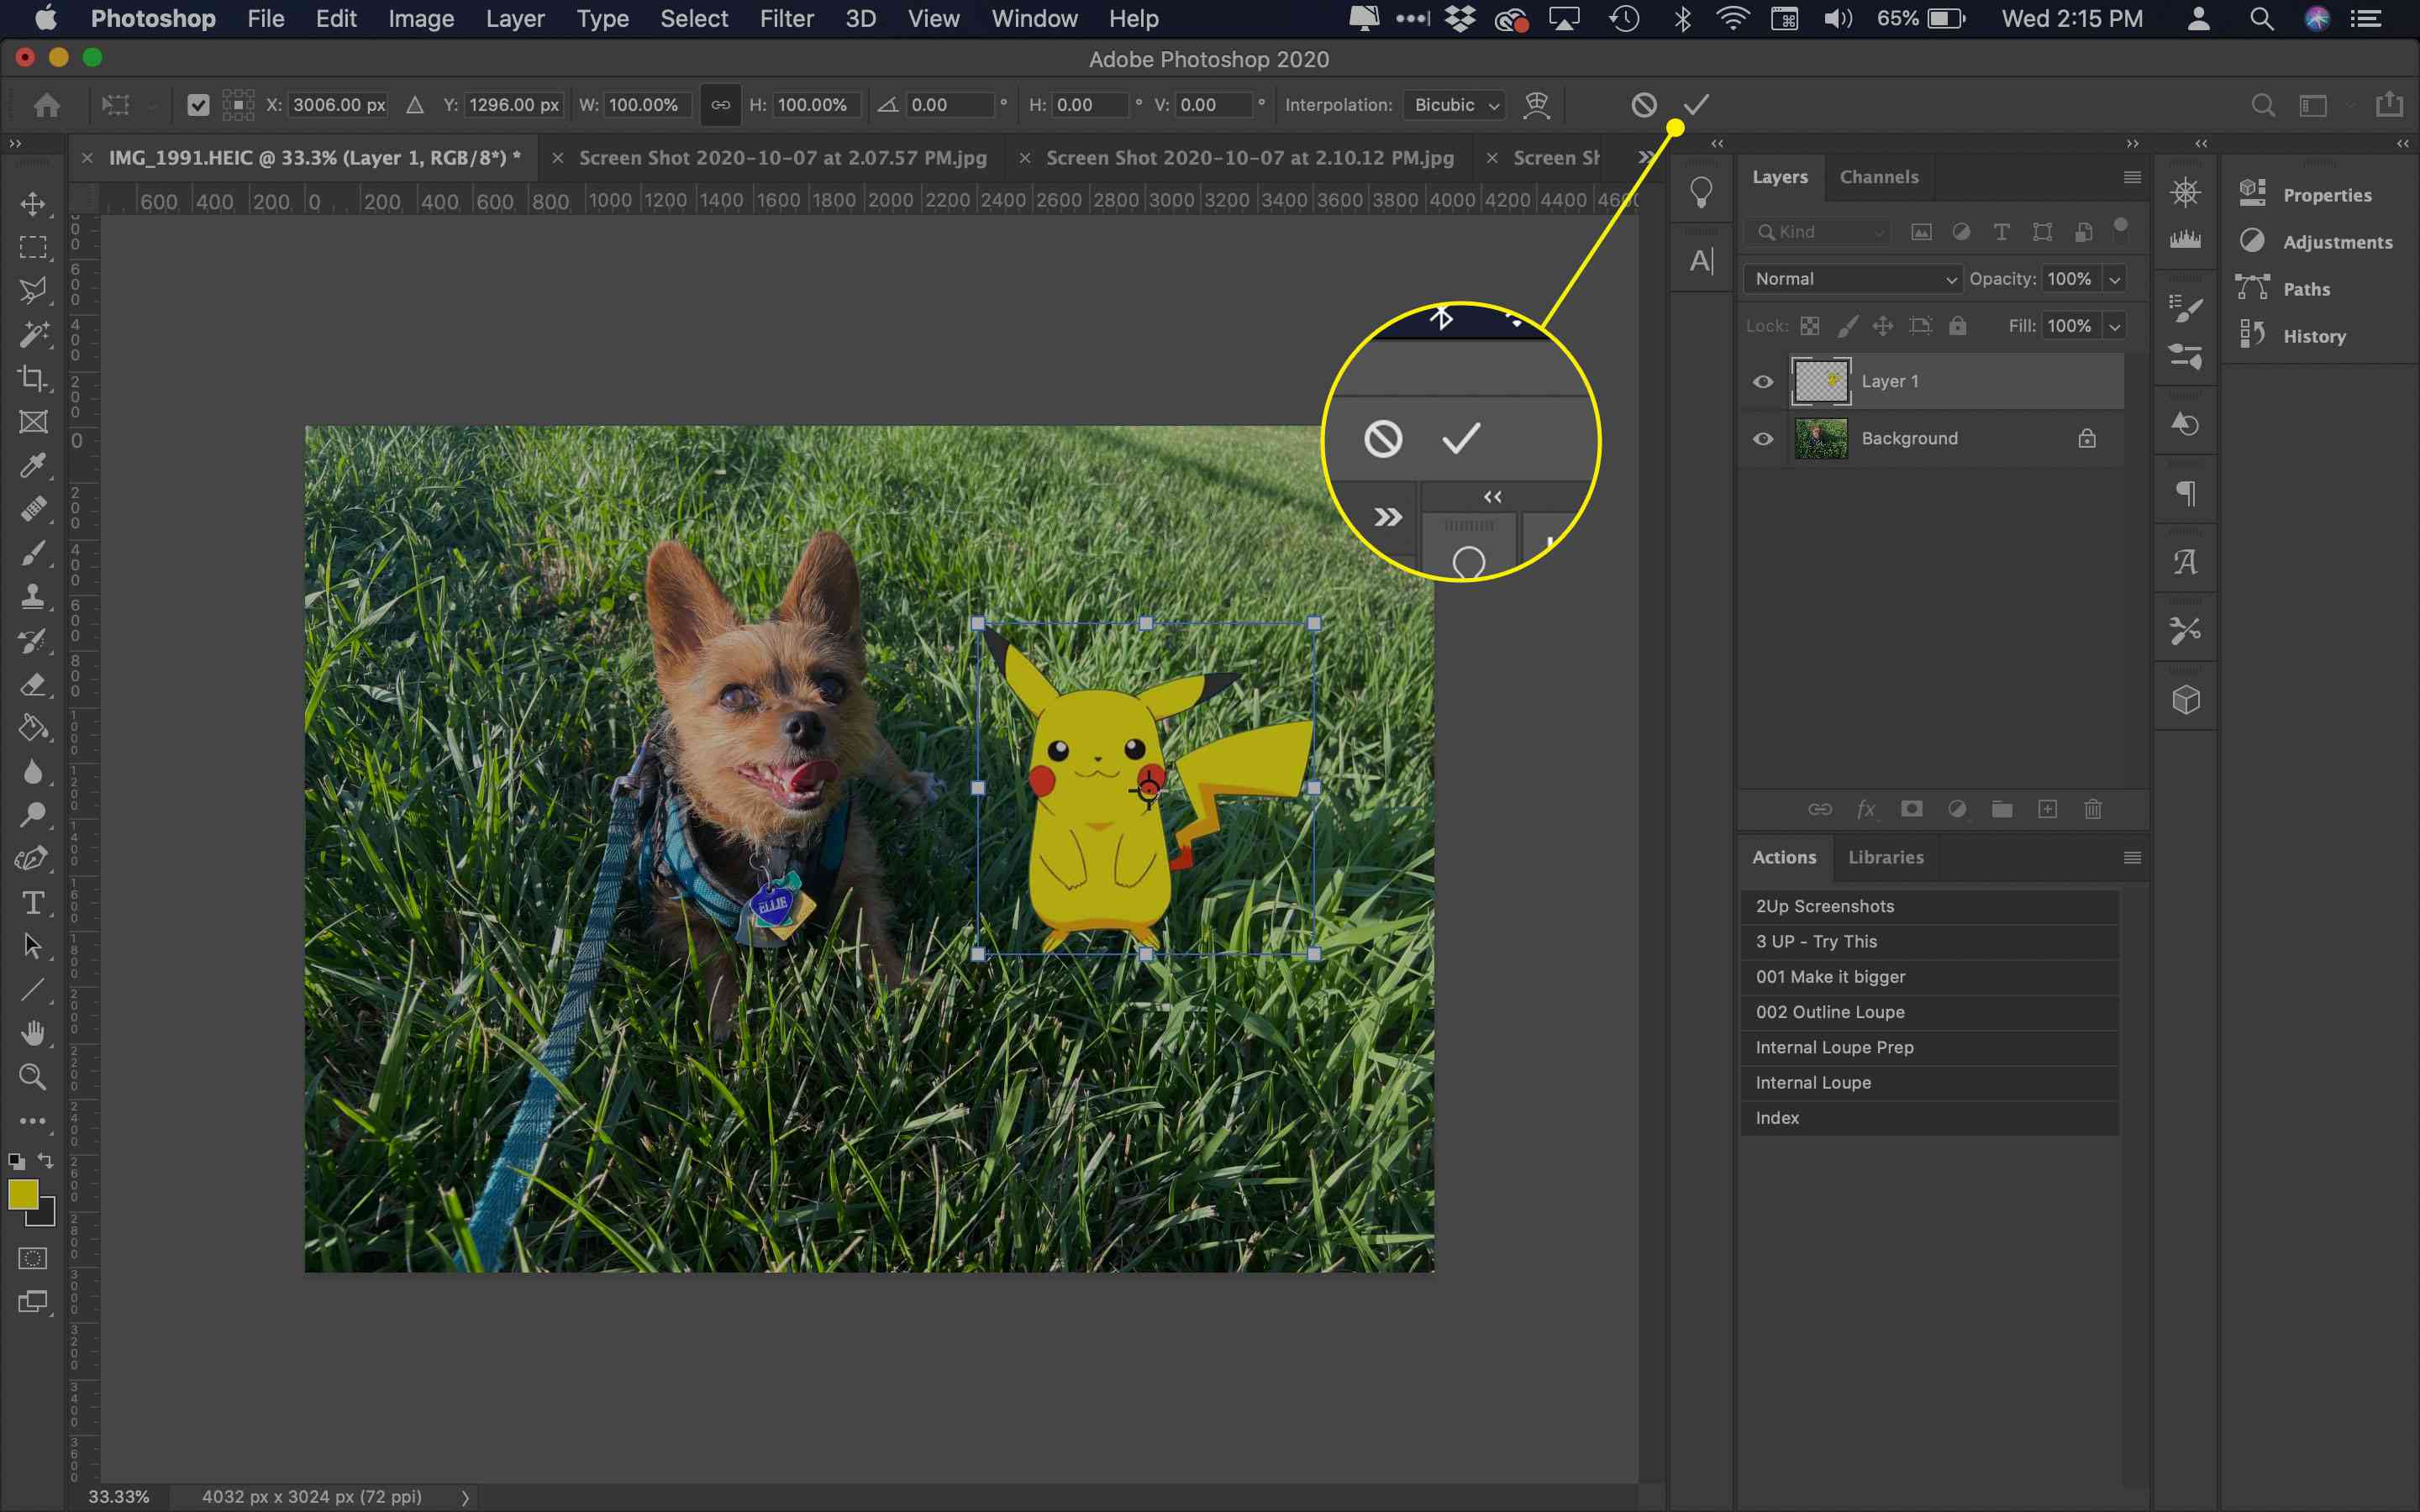Viewport: 2420px width, 1512px height.
Task: Open the Actions panel menu
Action: click(x=2132, y=857)
